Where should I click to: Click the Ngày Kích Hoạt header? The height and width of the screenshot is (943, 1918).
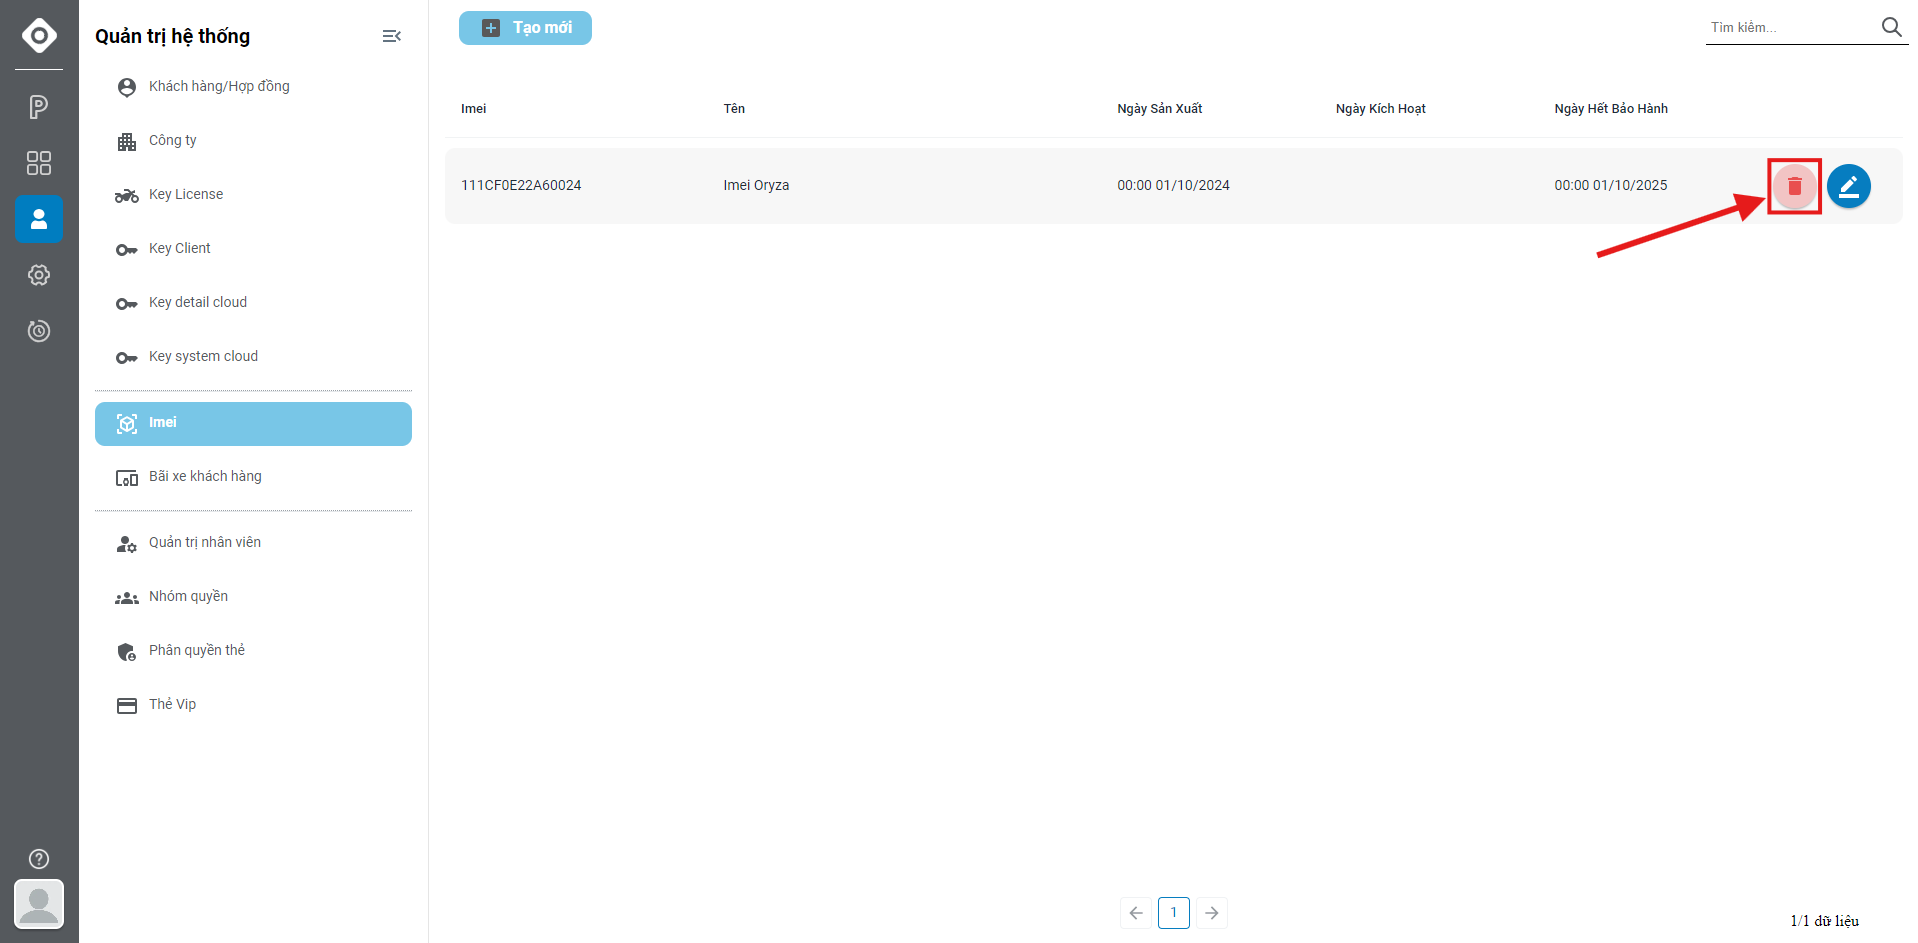(1381, 109)
